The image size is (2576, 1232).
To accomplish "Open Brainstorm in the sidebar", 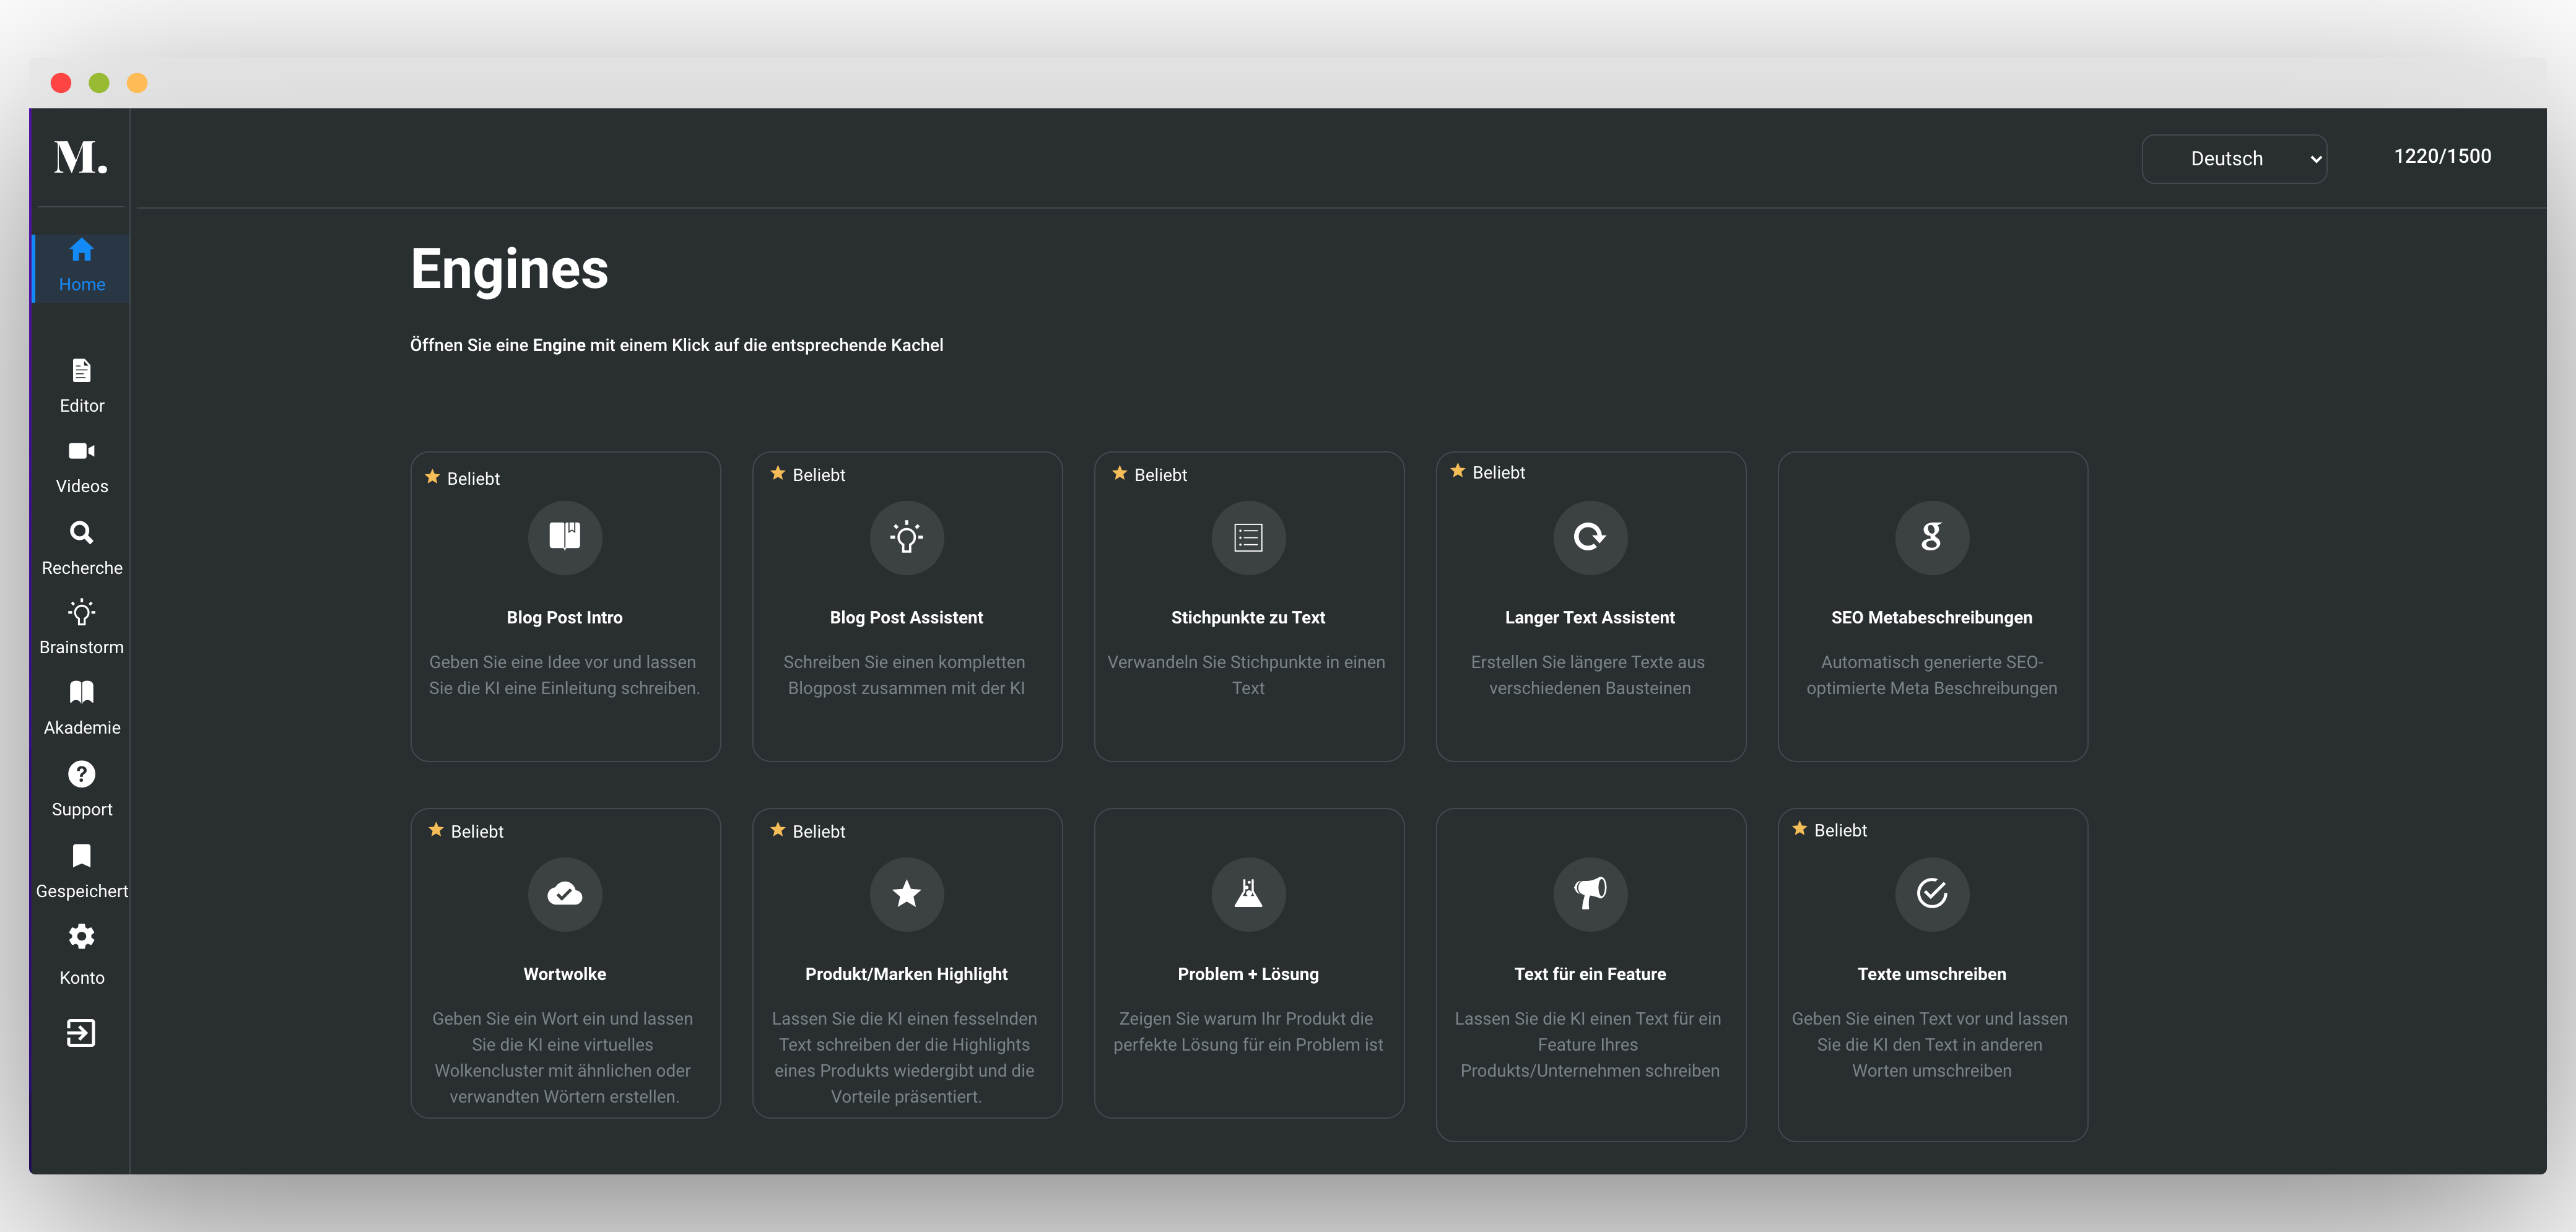I will click(x=82, y=627).
